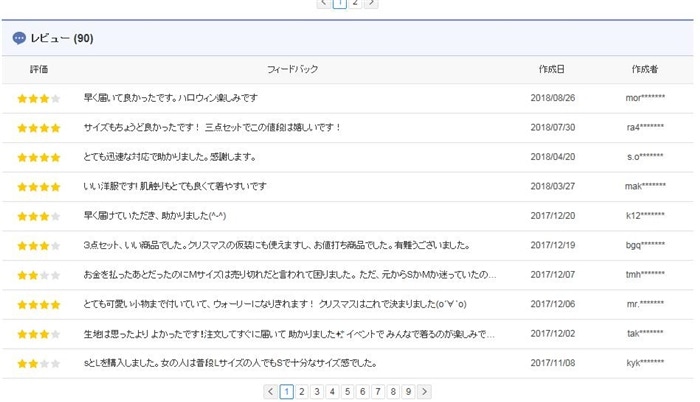Open the truncated review dated 2017/12/02
Viewport: 700px width, 402px height.
pyautogui.click(x=290, y=334)
